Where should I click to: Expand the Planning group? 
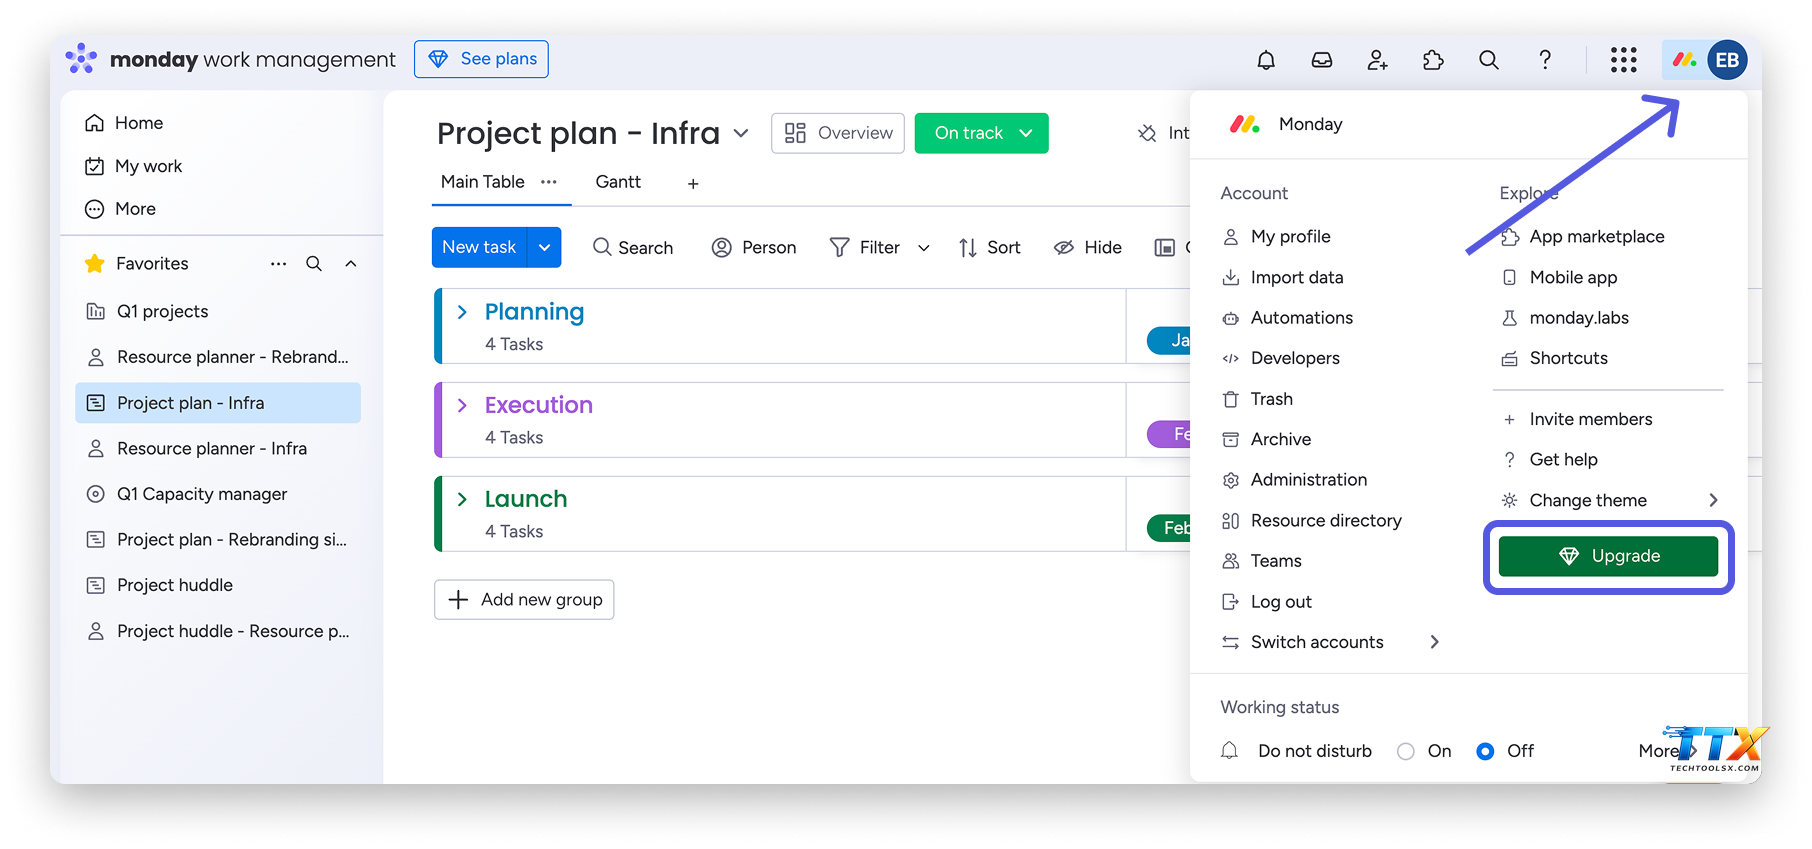[462, 312]
